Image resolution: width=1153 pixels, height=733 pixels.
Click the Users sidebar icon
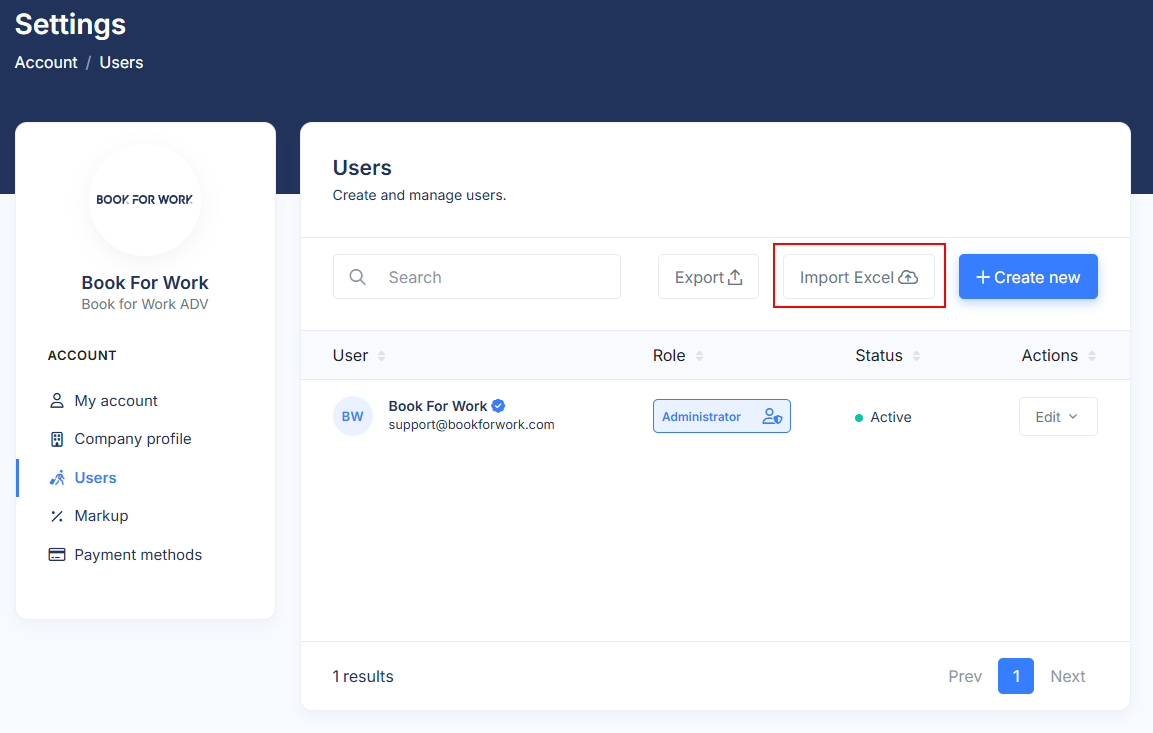pyautogui.click(x=57, y=478)
